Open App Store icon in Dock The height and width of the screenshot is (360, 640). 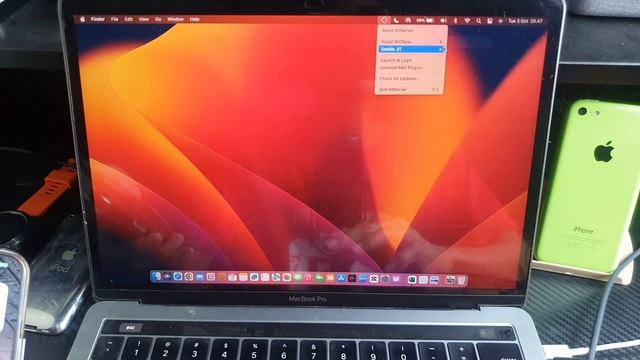pyautogui.click(x=341, y=278)
